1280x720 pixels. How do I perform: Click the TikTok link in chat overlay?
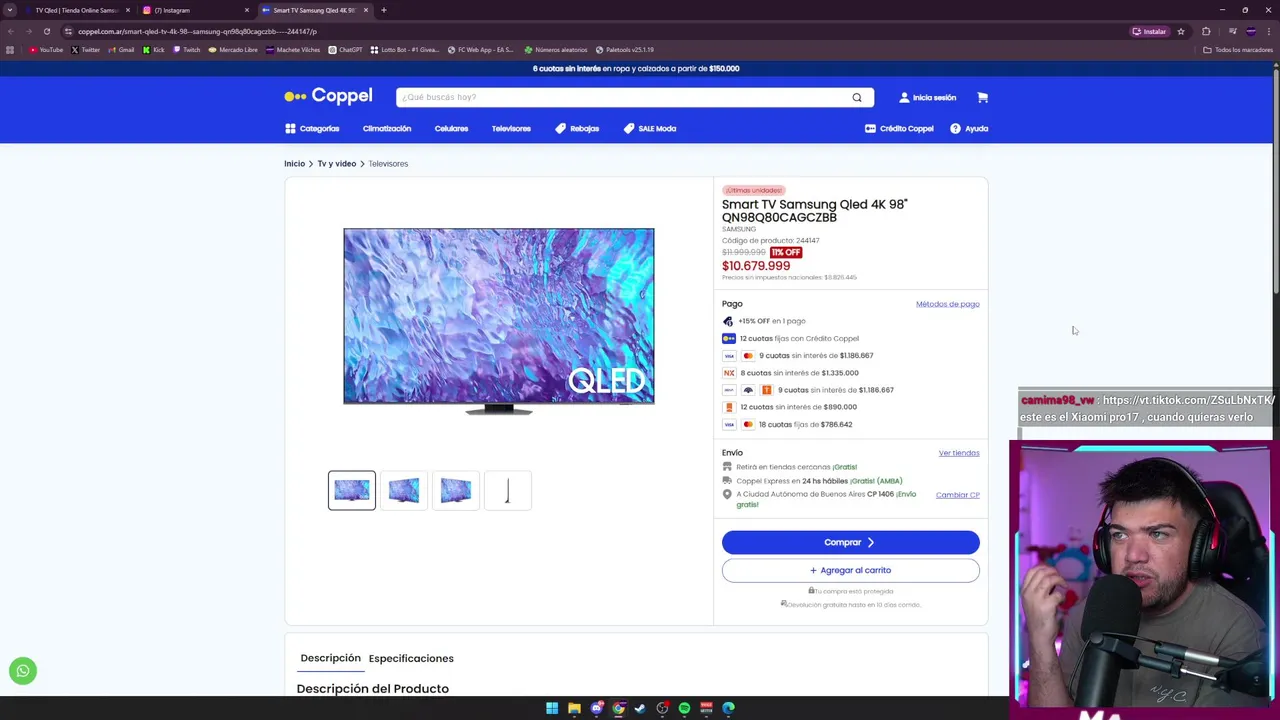1189,400
